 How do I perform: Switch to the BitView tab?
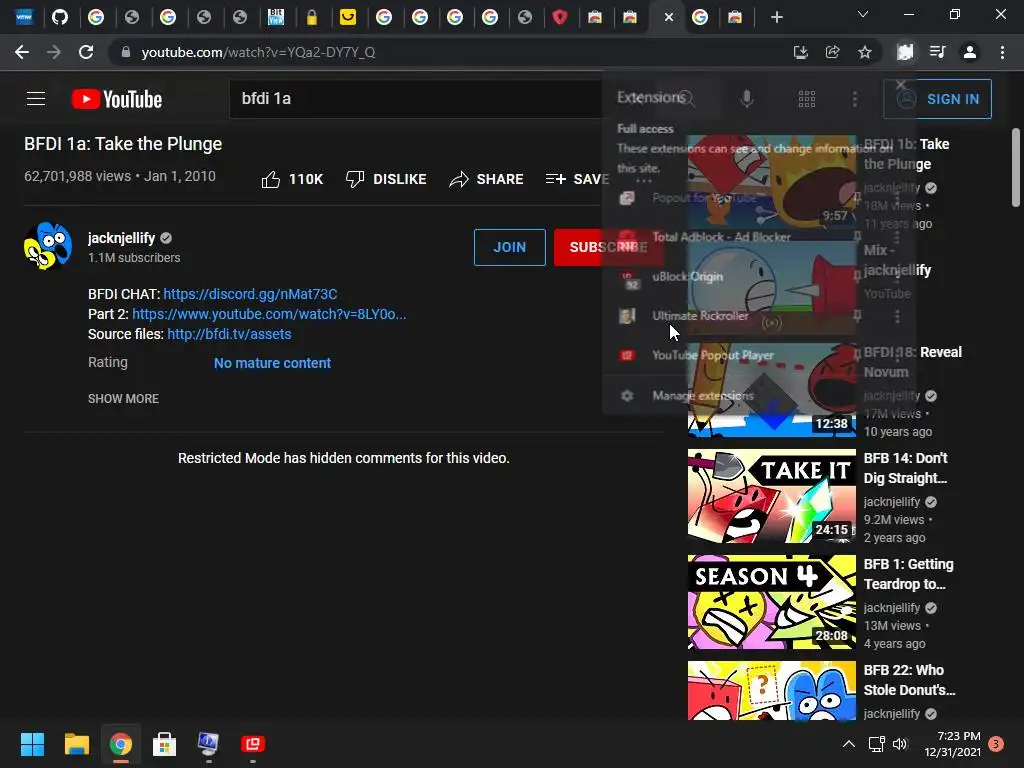coord(276,17)
